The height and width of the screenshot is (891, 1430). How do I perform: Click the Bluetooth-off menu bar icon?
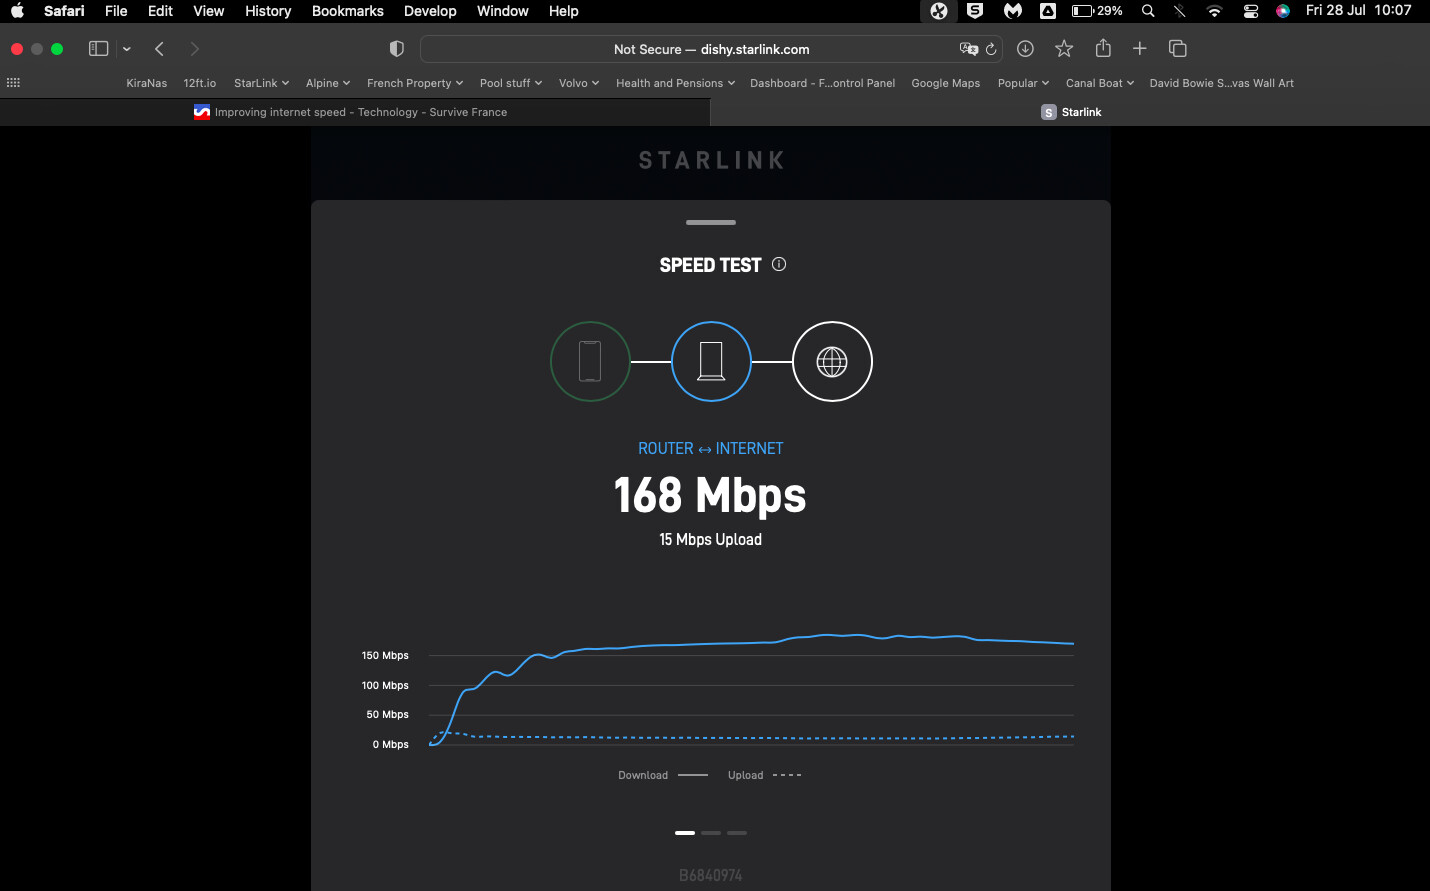[1180, 11]
